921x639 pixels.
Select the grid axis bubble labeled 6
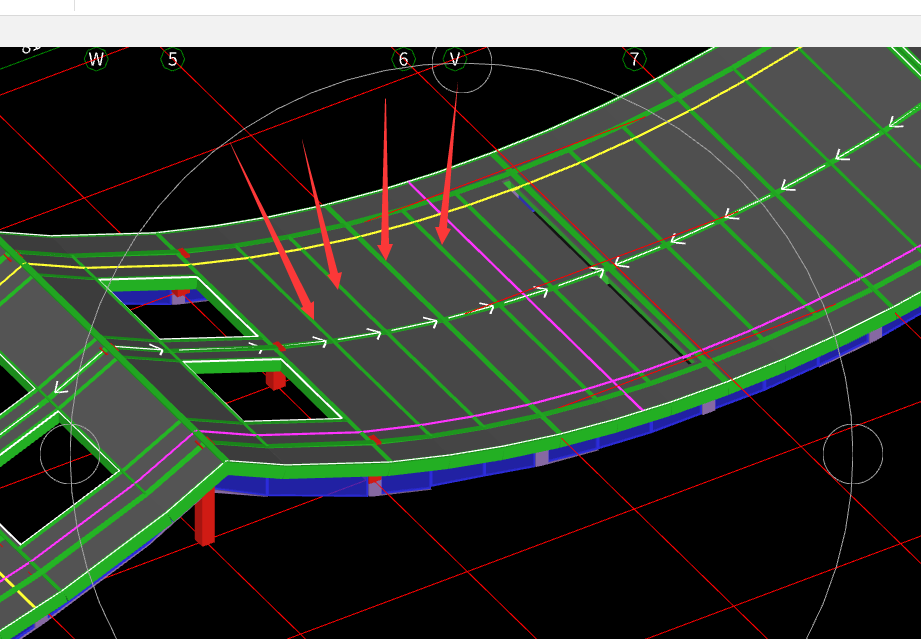click(404, 59)
